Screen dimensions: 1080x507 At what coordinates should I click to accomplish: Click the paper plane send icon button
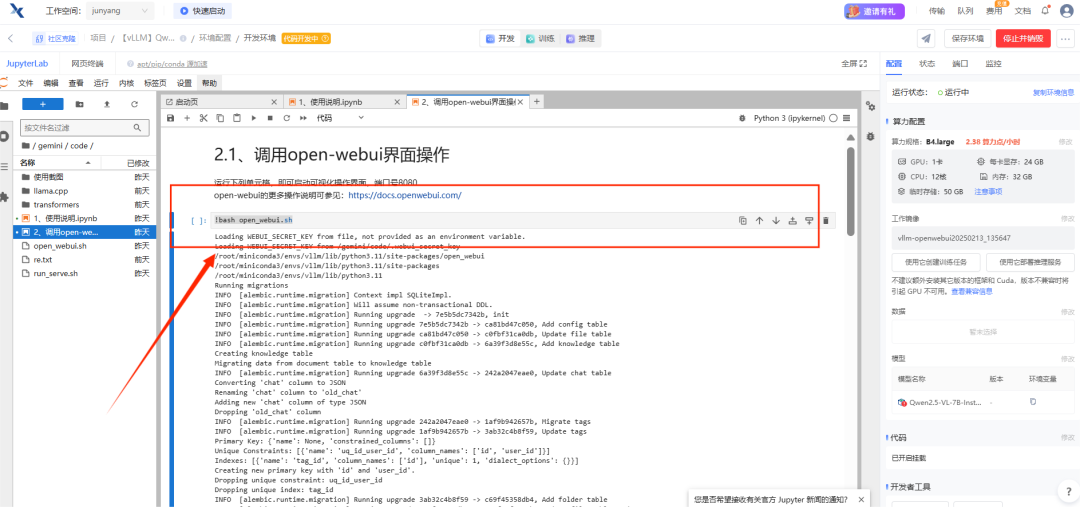tap(927, 39)
